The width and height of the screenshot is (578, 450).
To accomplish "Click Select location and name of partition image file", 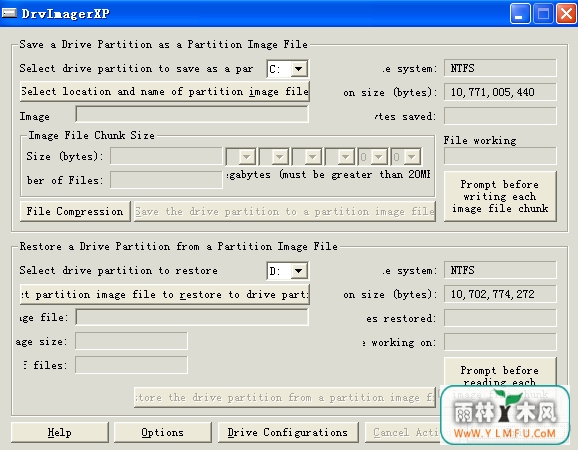I will 164,91.
